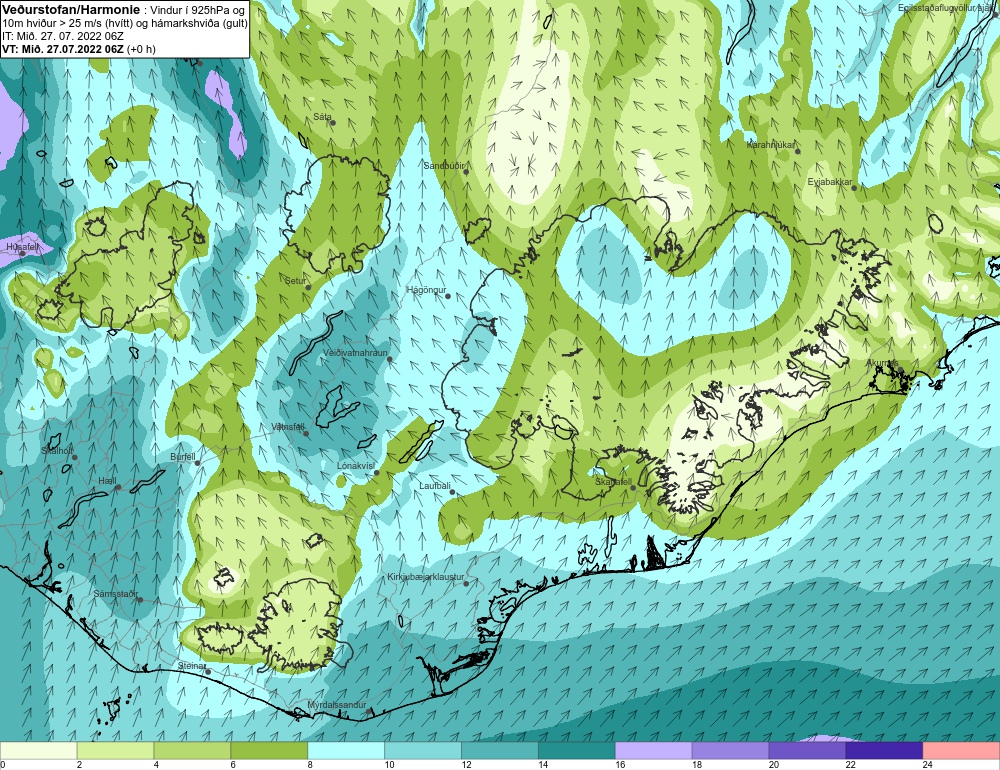Click the 0–2 m/s pale yellow legend swatch
The height and width of the screenshot is (770, 1000).
(38, 750)
